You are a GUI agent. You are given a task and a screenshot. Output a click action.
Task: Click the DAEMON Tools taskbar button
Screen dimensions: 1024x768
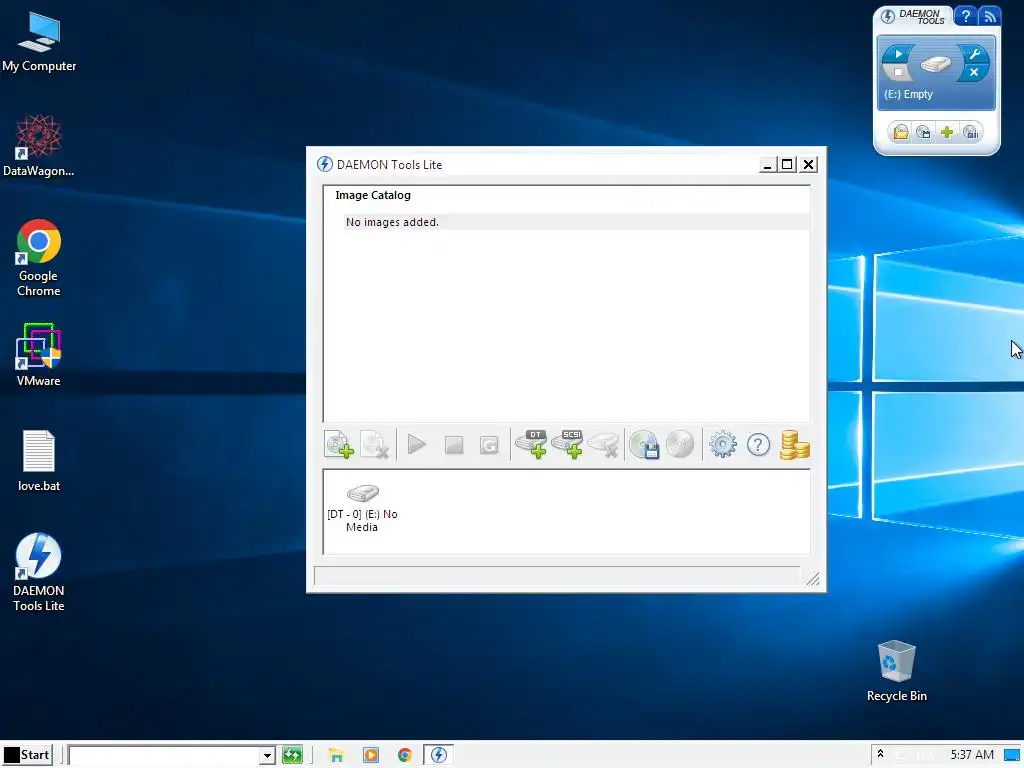(438, 755)
